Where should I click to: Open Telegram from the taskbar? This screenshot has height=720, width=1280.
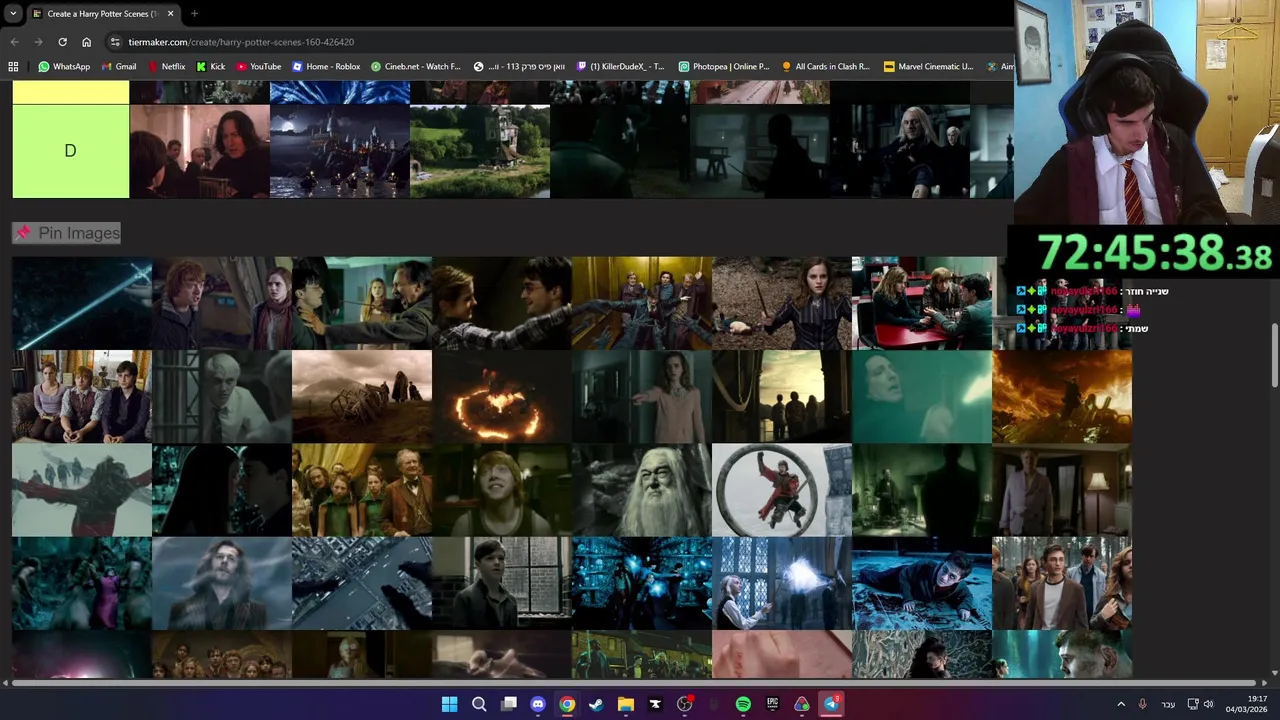click(x=831, y=704)
